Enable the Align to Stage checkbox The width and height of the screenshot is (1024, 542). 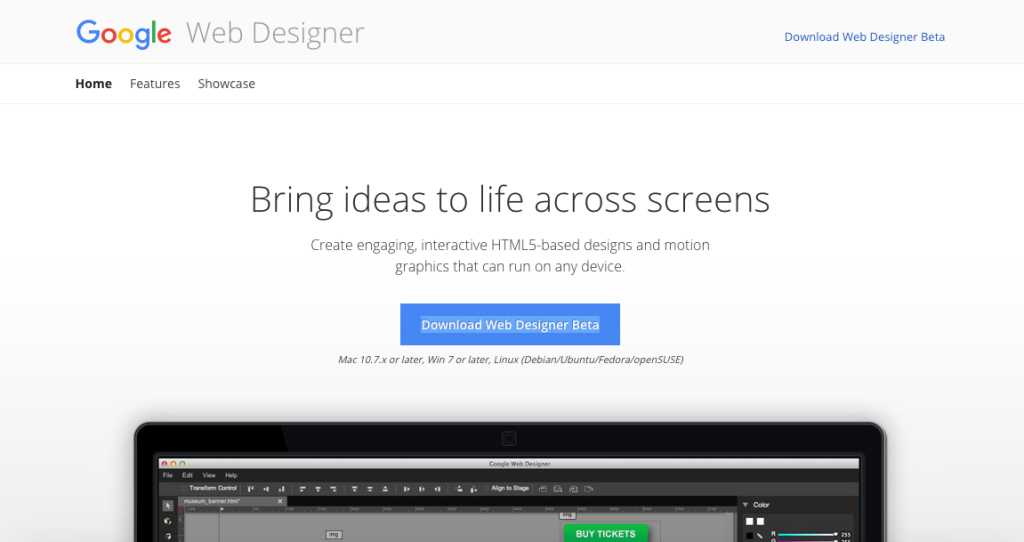(486, 488)
